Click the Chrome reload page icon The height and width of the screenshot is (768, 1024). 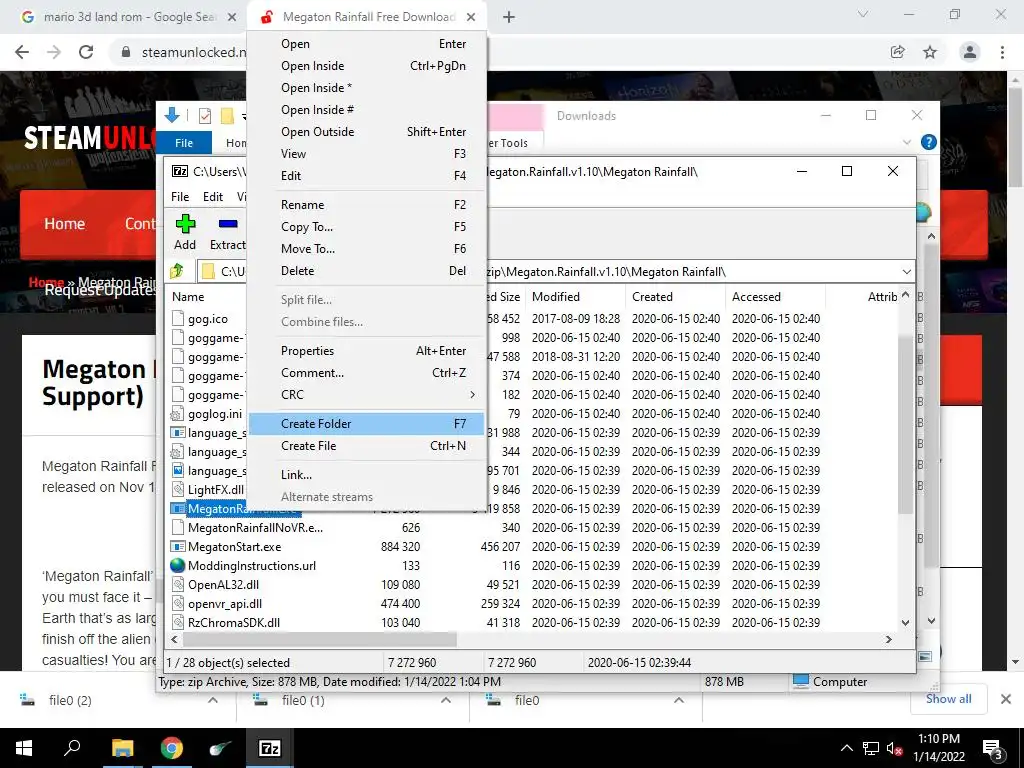coord(86,52)
